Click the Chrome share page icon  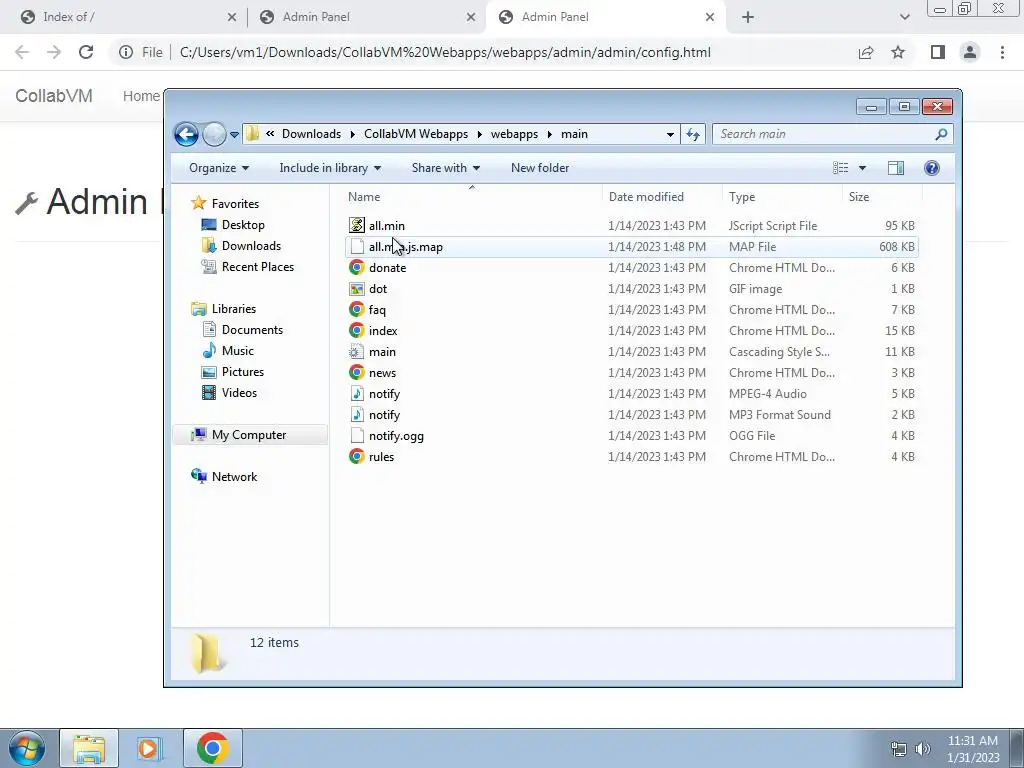(866, 52)
